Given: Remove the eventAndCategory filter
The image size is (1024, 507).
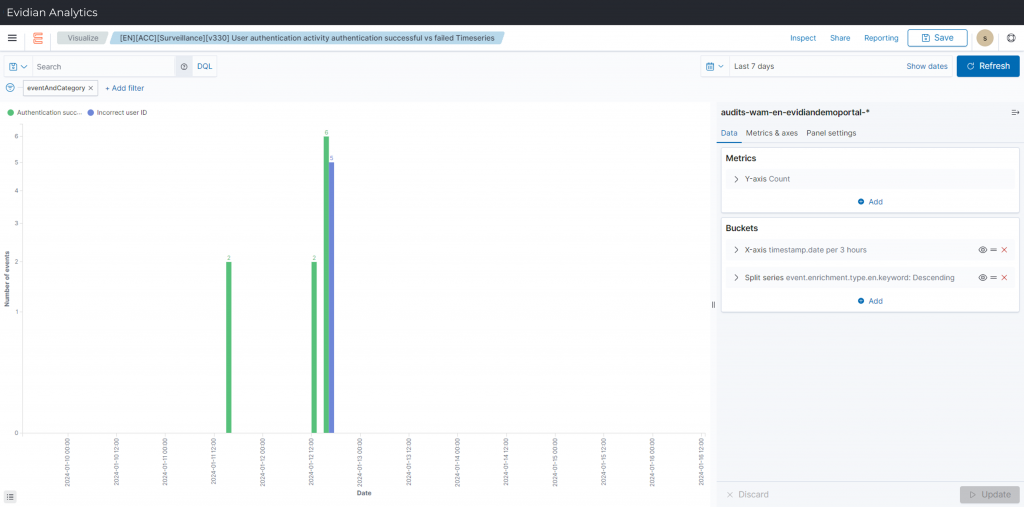Looking at the screenshot, I should tap(91, 88).
